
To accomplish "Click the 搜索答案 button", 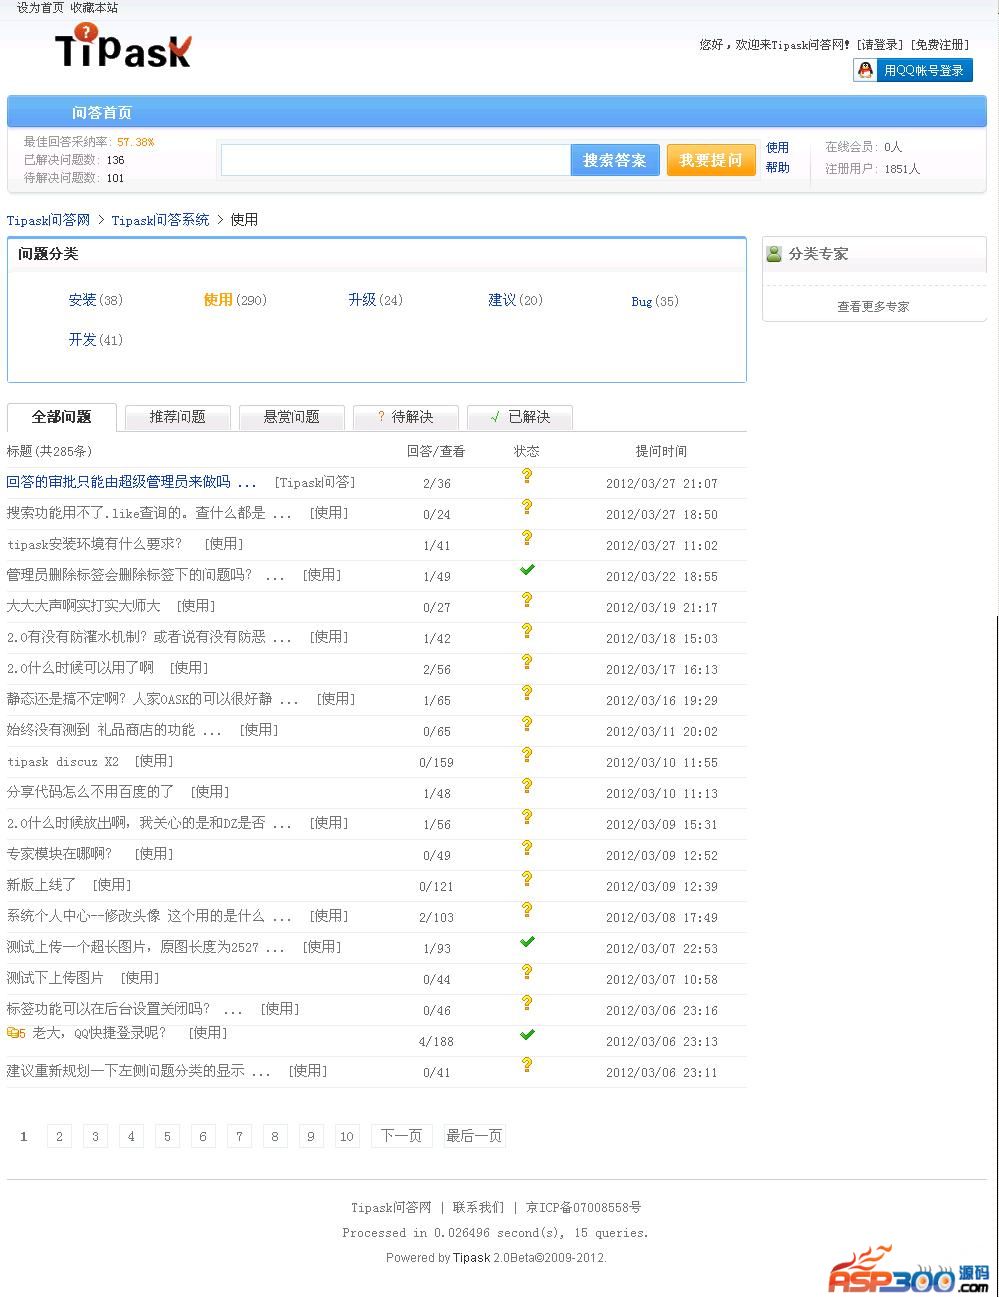I will 614,160.
